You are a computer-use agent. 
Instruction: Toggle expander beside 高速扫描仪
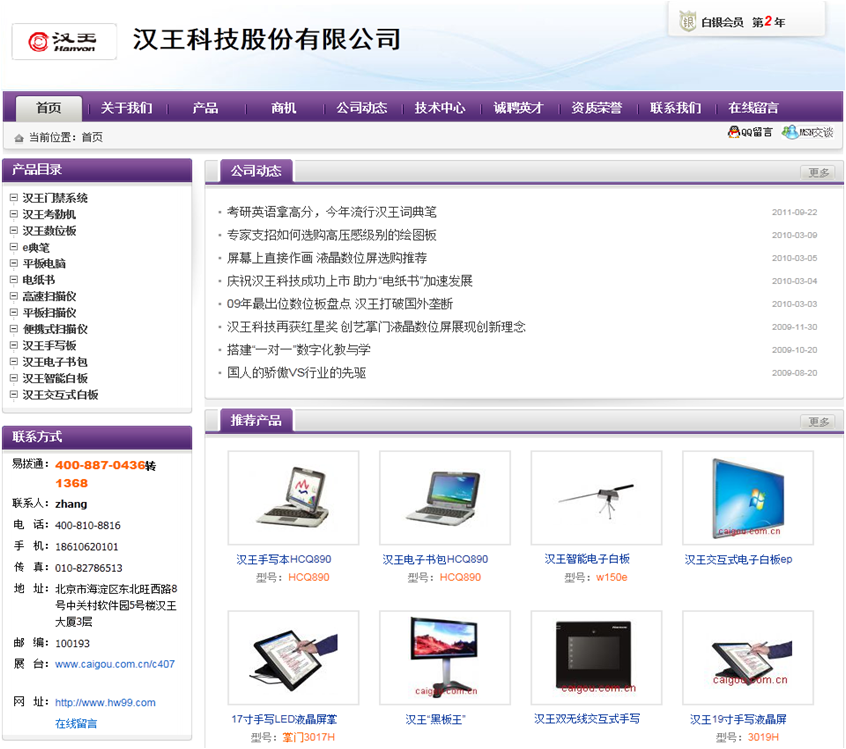coord(14,296)
